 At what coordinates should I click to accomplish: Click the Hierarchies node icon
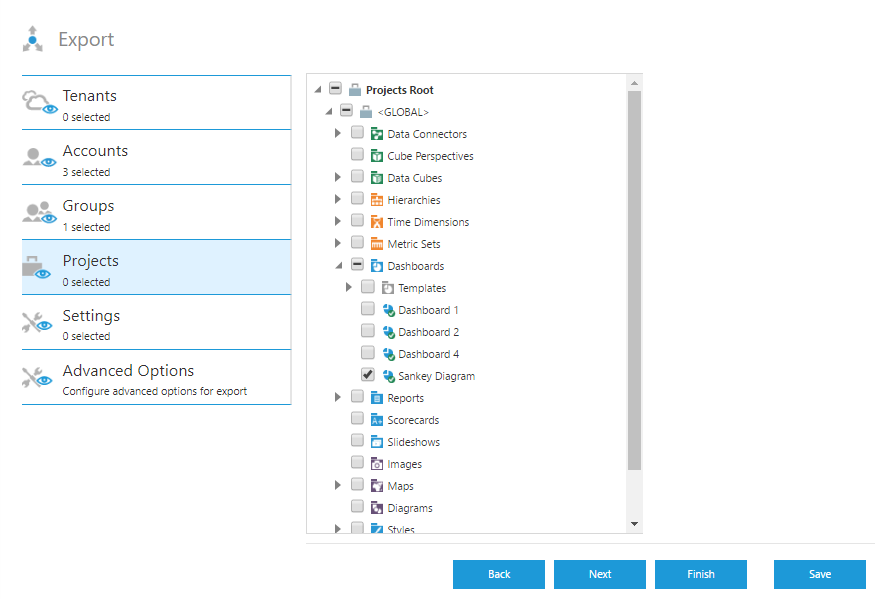click(x=377, y=200)
